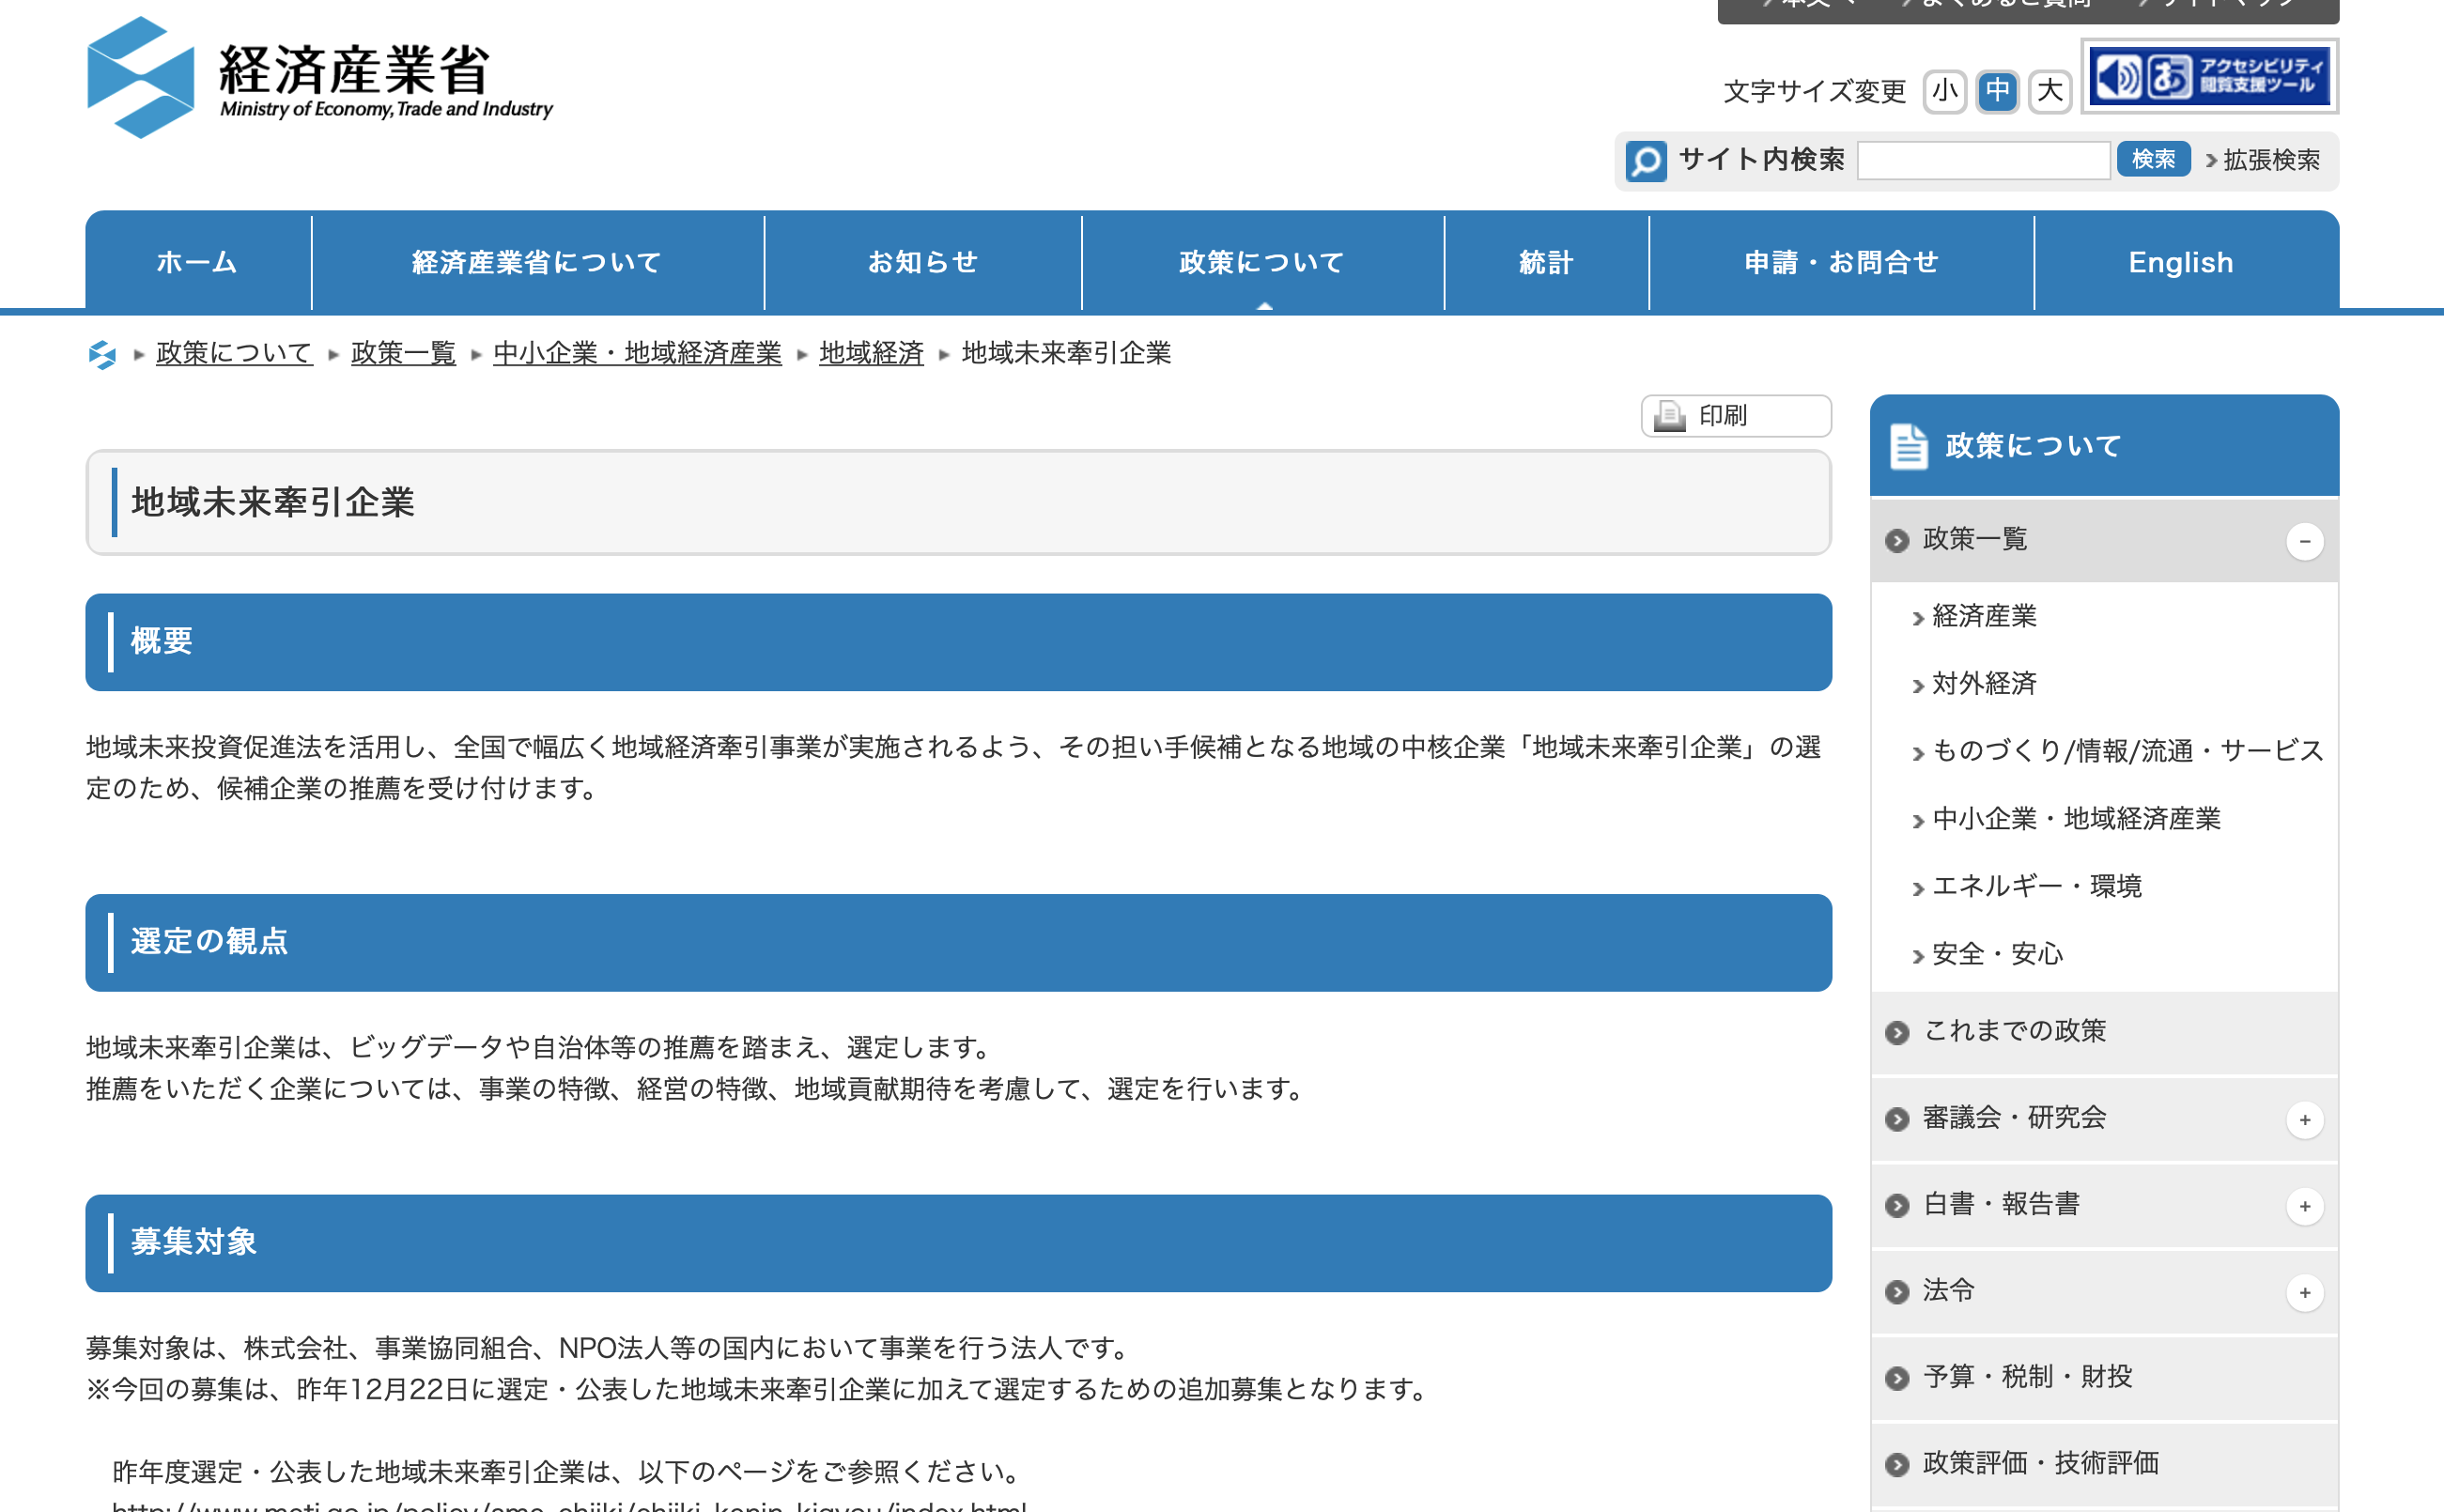The width and height of the screenshot is (2444, 1512).
Task: Click the METI ministry logo
Action: [320, 78]
